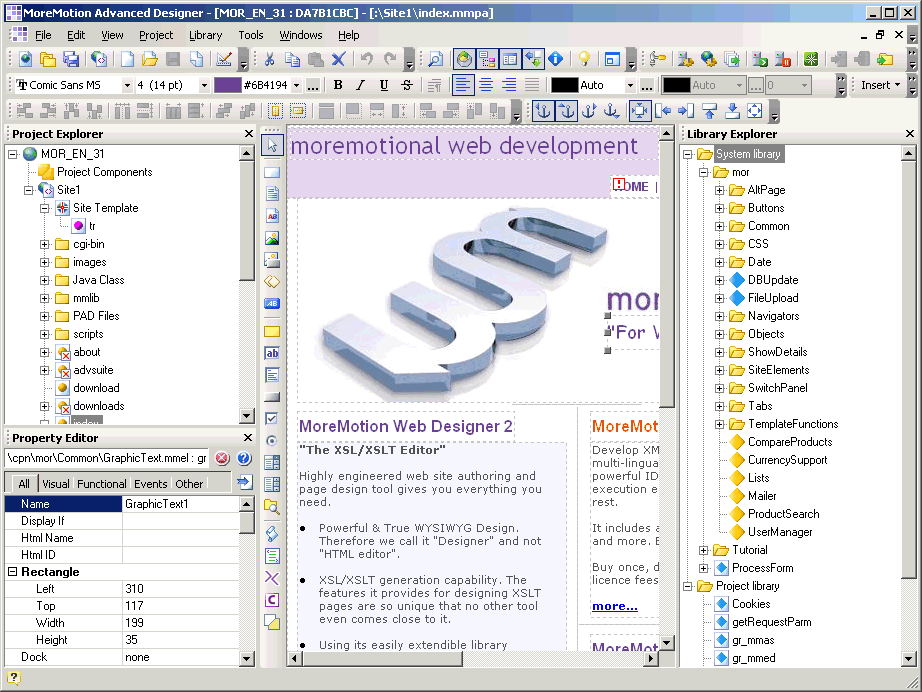Open the Project menu
Viewport: 922px width, 692px height.
click(x=156, y=35)
